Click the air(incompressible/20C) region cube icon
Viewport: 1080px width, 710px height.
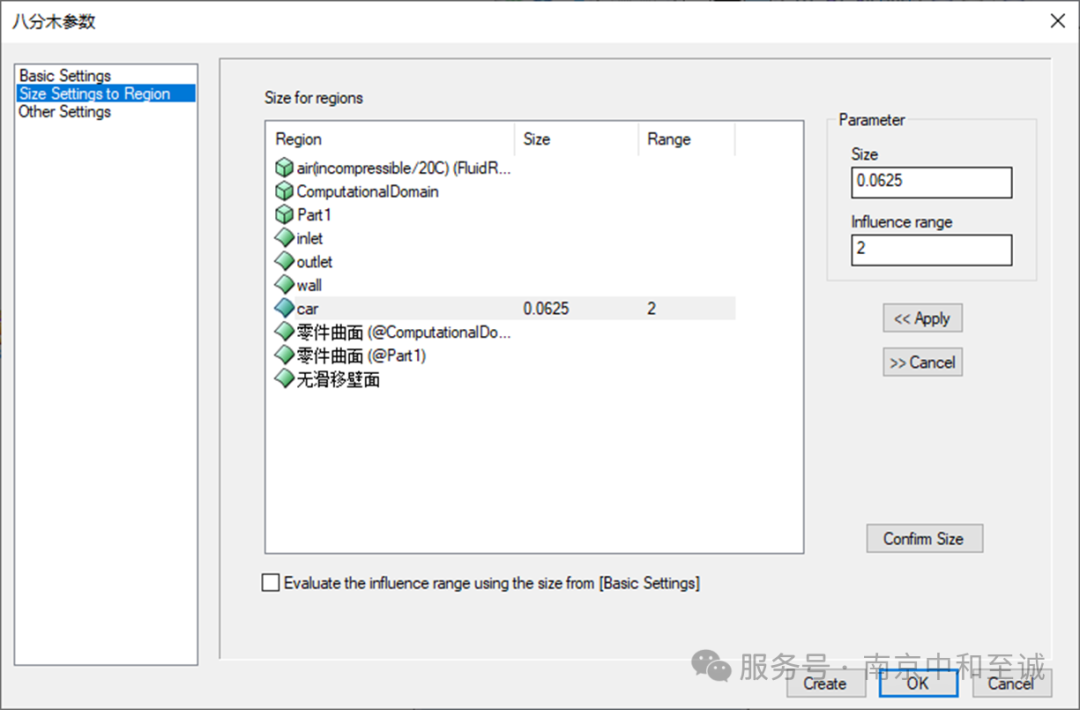[x=284, y=167]
